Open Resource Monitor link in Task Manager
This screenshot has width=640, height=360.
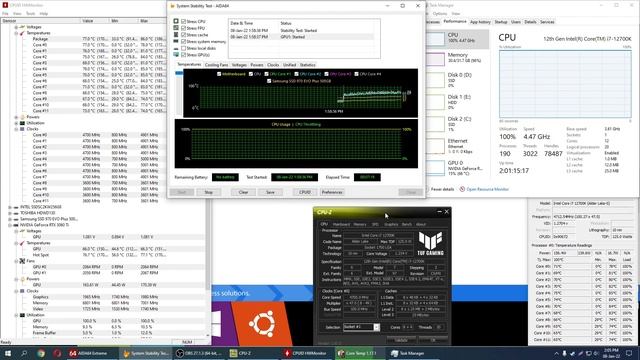pos(487,189)
